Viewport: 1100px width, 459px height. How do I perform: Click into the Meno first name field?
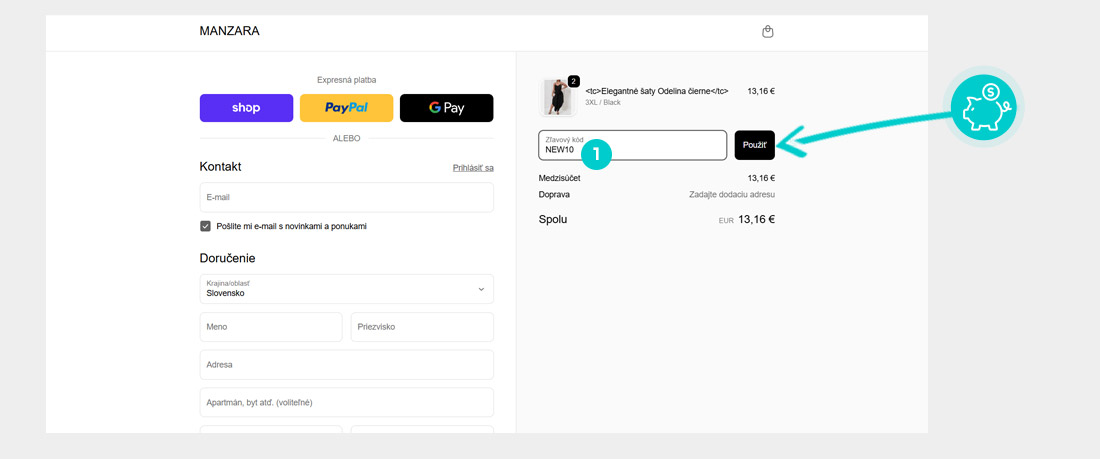[270, 327]
